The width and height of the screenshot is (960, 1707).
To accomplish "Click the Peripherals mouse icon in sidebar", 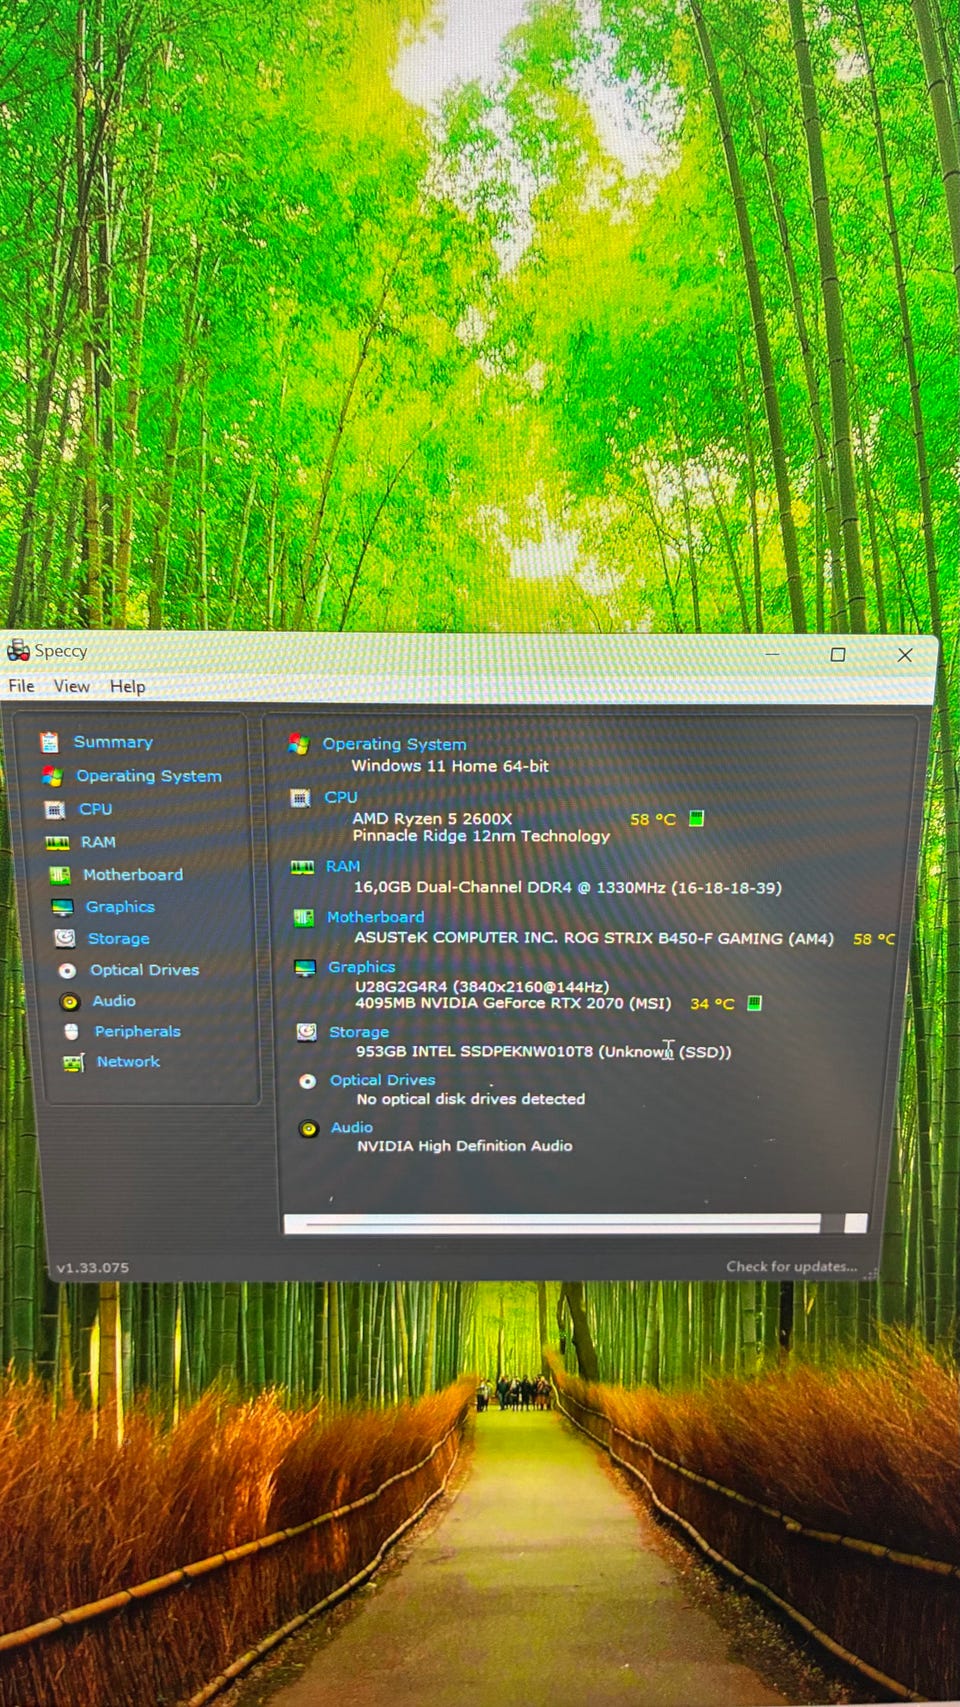I will [71, 1031].
